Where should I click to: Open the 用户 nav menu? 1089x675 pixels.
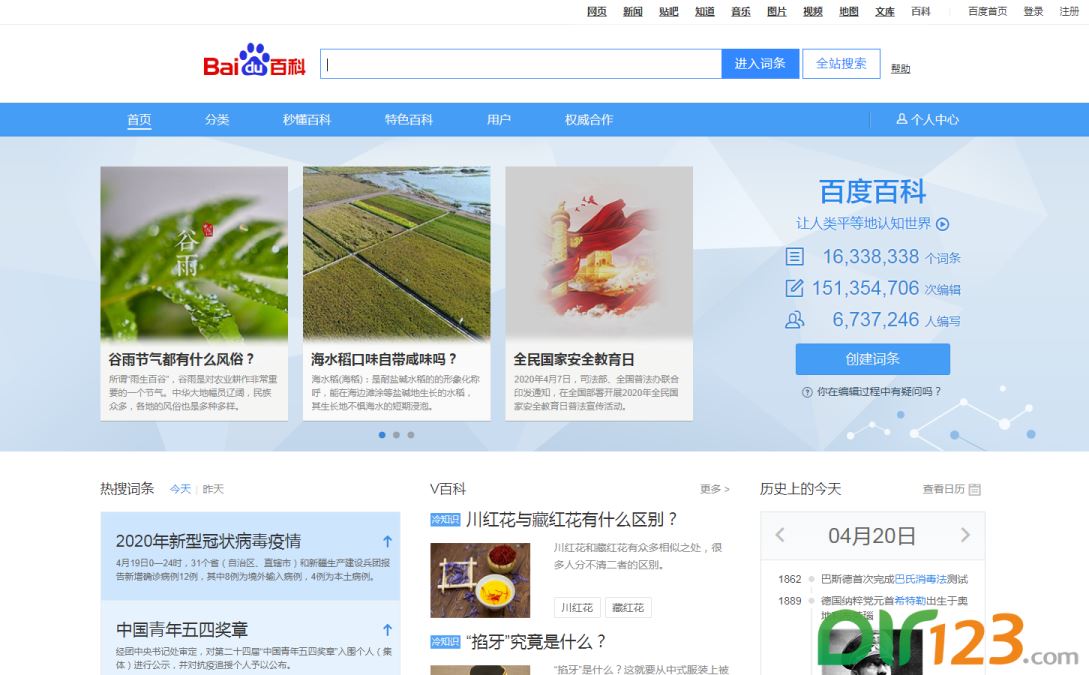(x=499, y=119)
